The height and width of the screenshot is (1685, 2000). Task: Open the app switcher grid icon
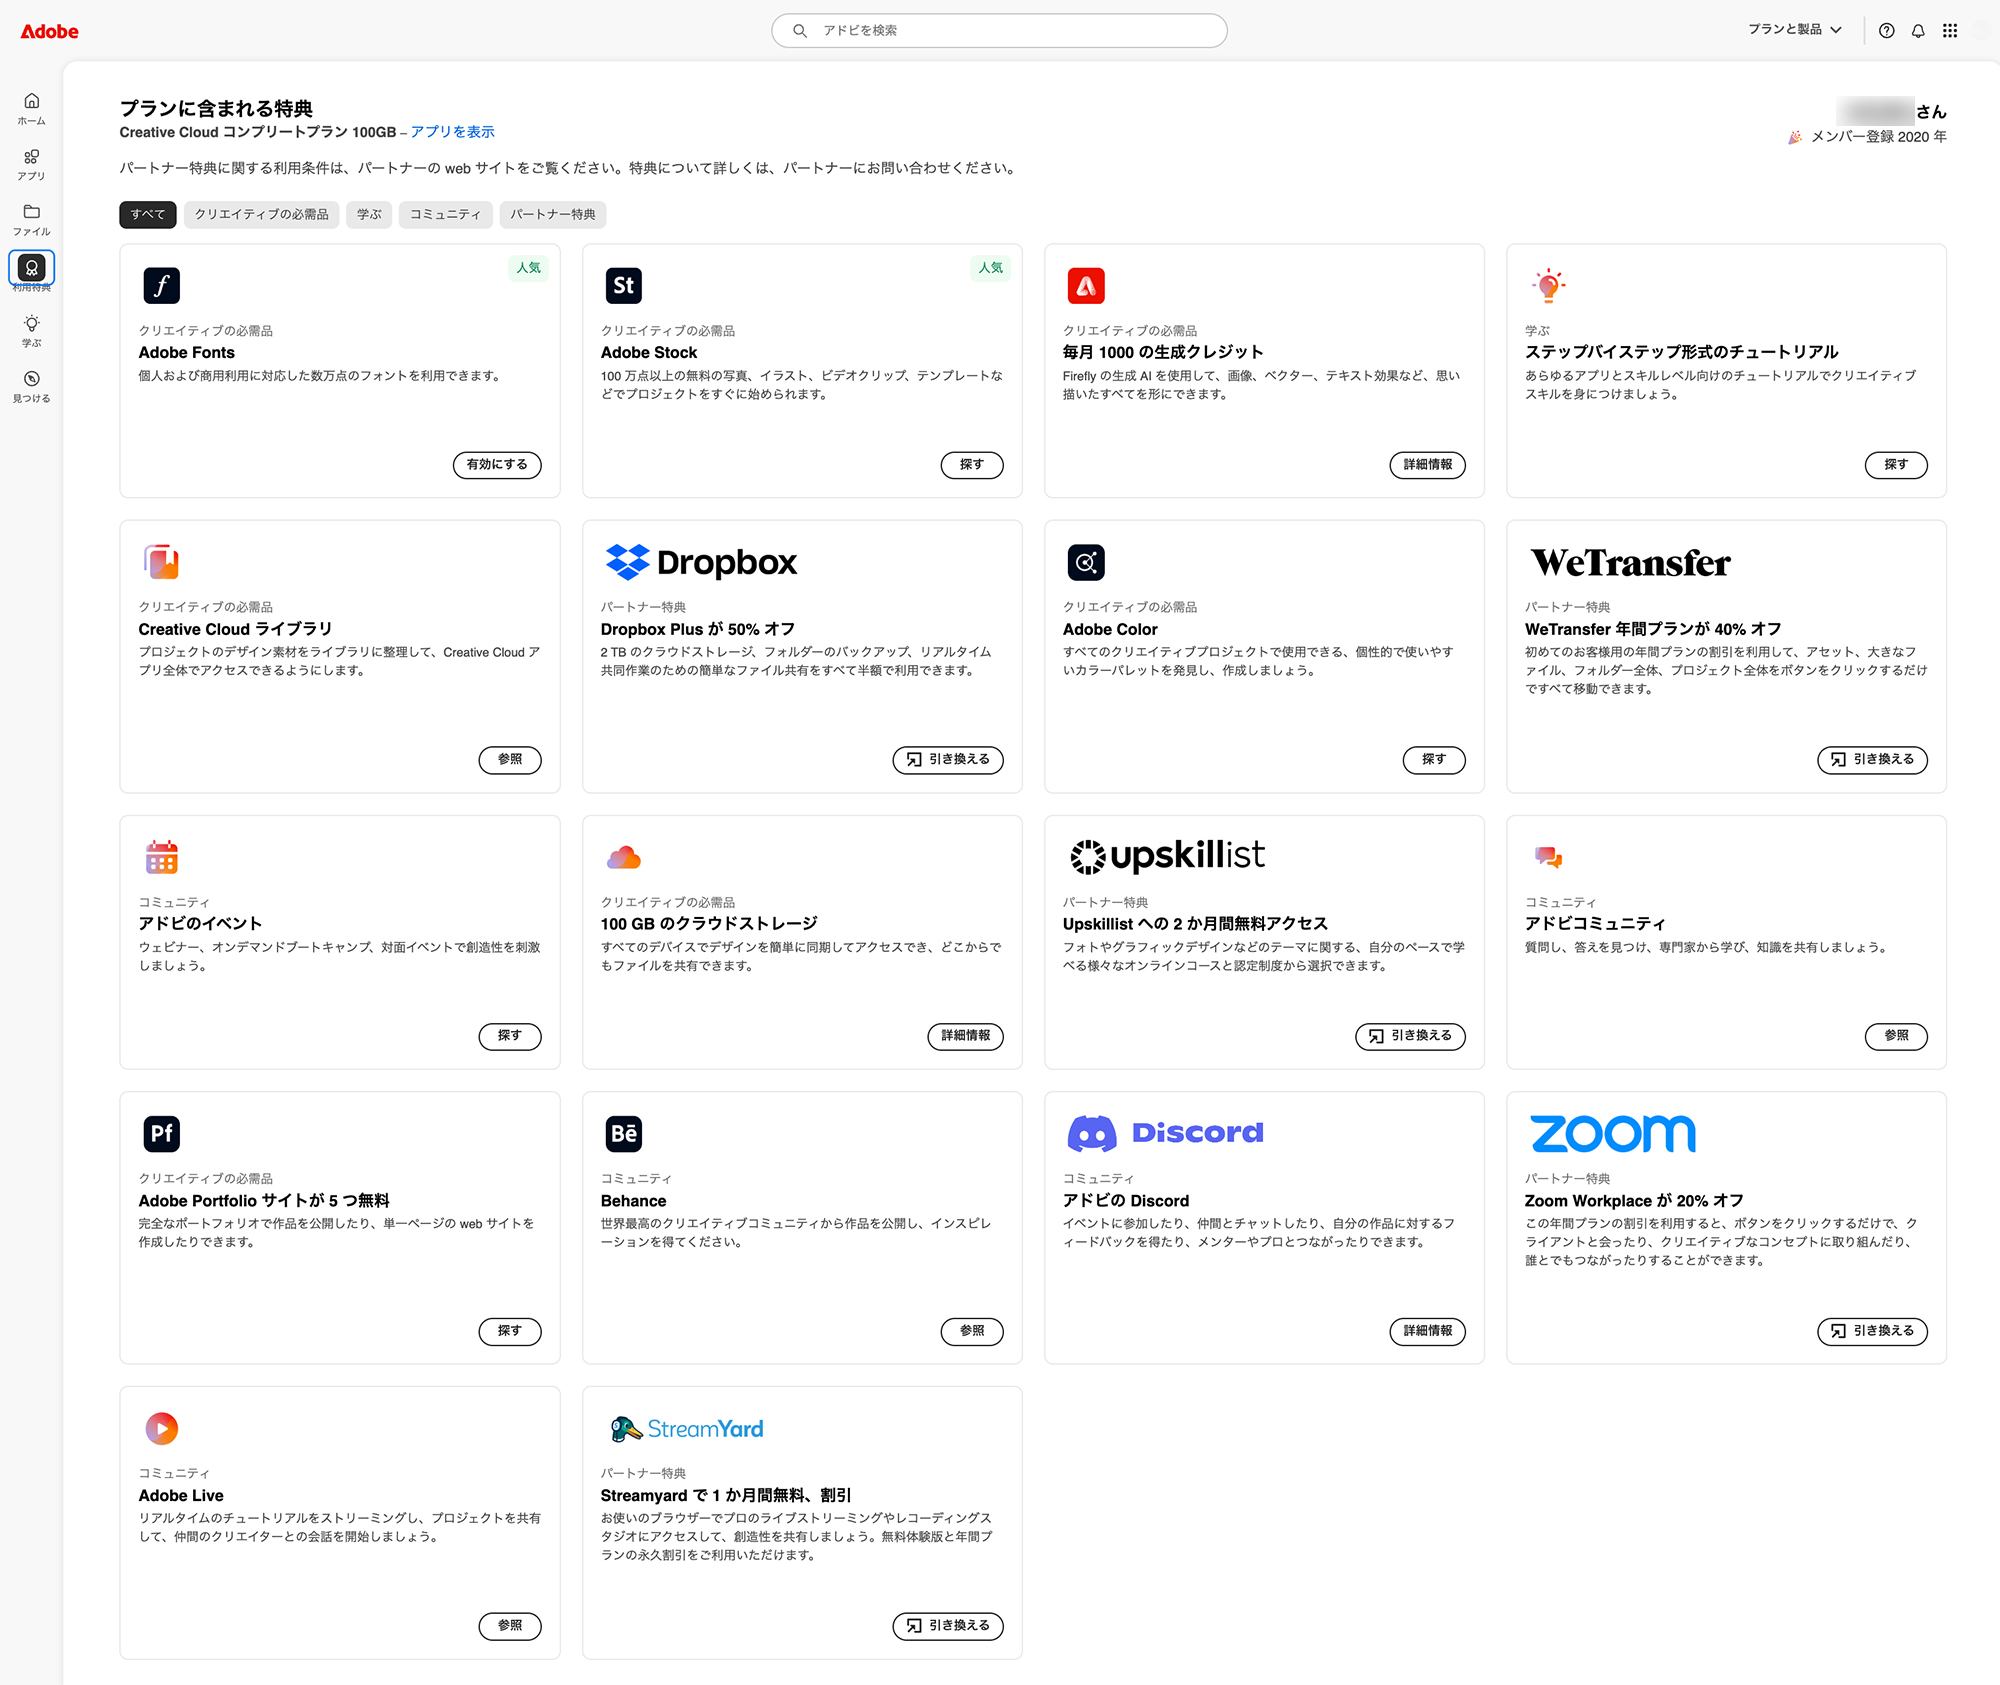[1950, 31]
